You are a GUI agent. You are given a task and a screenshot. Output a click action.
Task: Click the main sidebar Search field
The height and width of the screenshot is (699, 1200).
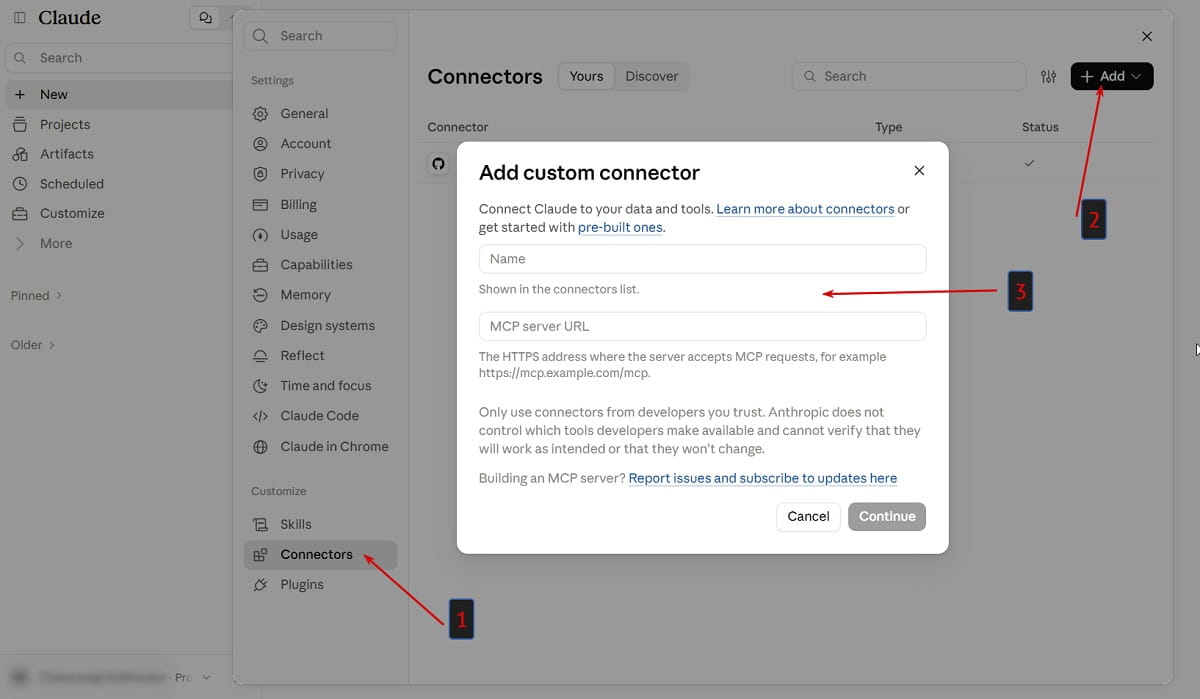pos(118,58)
